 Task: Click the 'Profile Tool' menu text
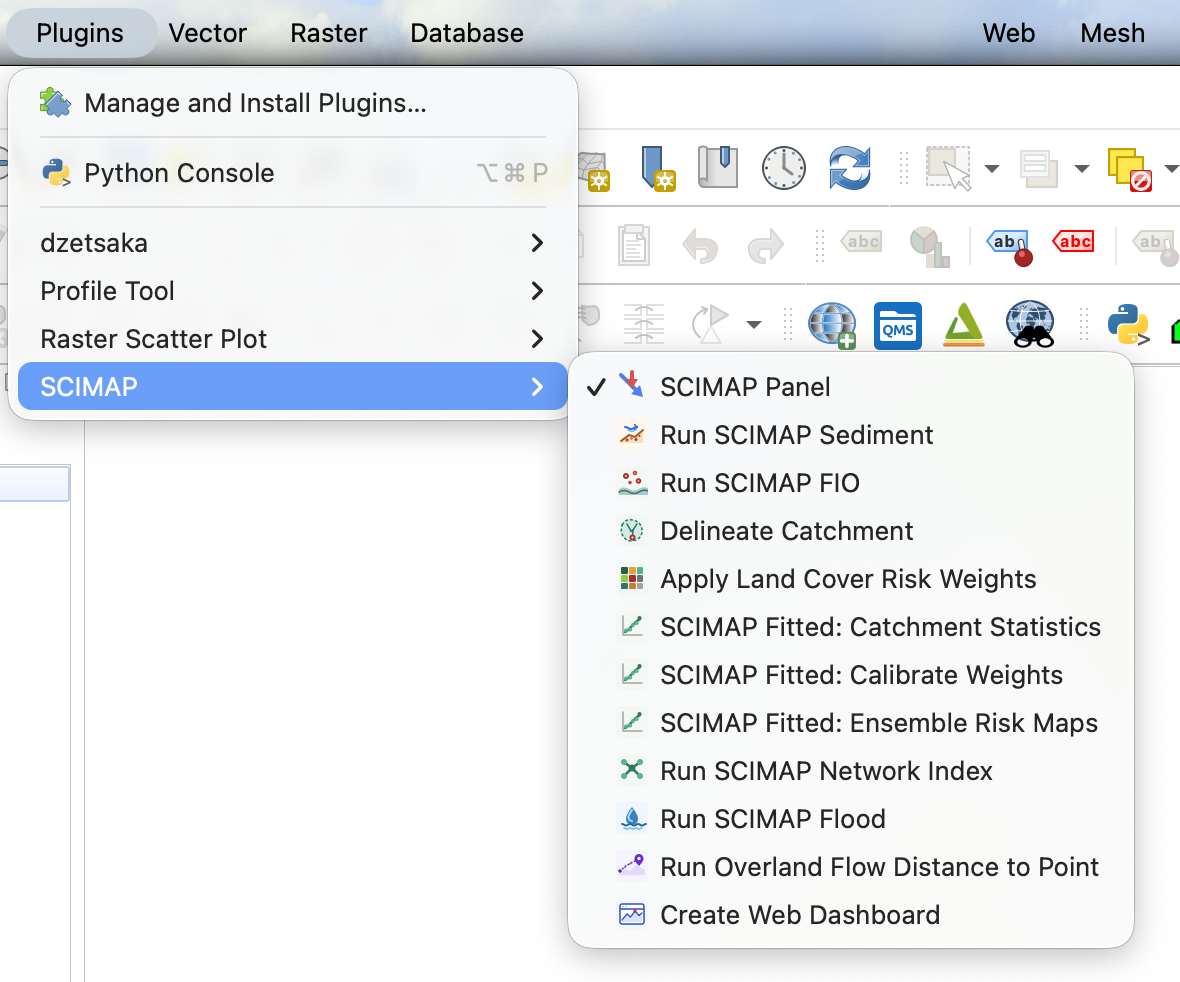107,291
